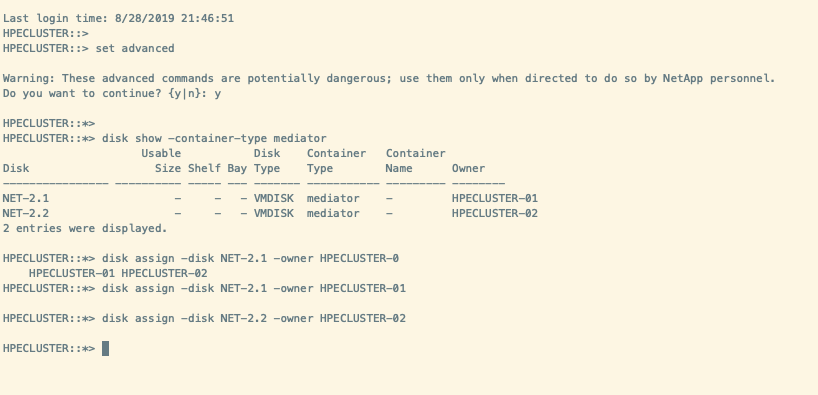Click HPECLUSTER-01 in the autocomplete suggestion line
This screenshot has height=395, width=818.
72,273
